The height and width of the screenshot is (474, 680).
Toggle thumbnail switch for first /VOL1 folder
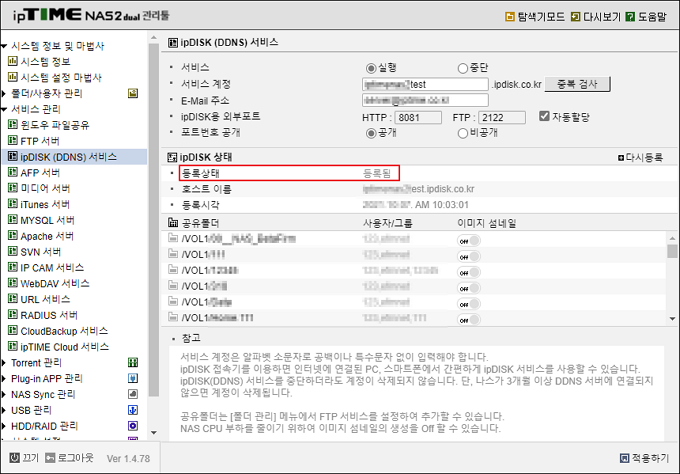pyautogui.click(x=469, y=241)
